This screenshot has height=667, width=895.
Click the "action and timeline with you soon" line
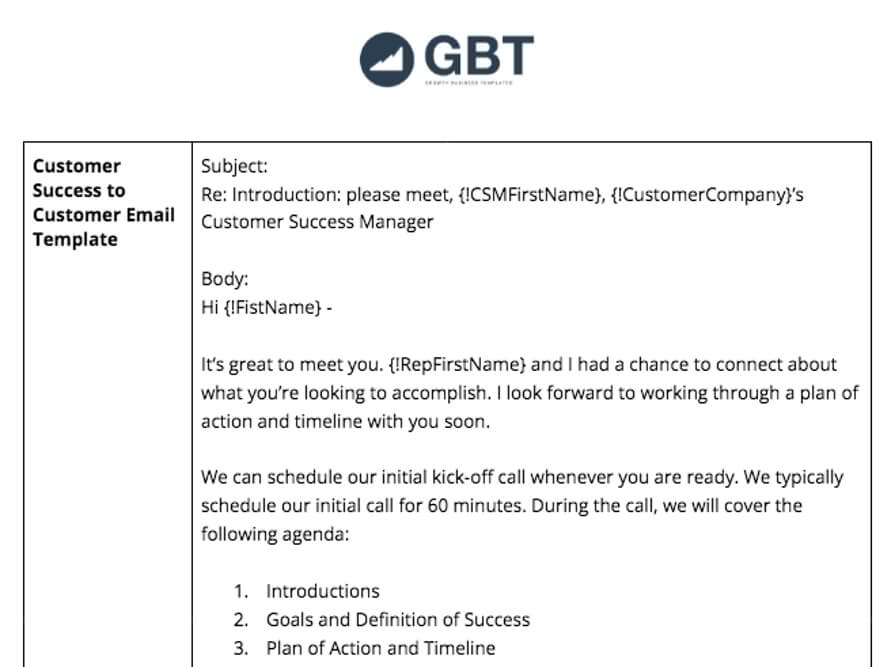(345, 421)
